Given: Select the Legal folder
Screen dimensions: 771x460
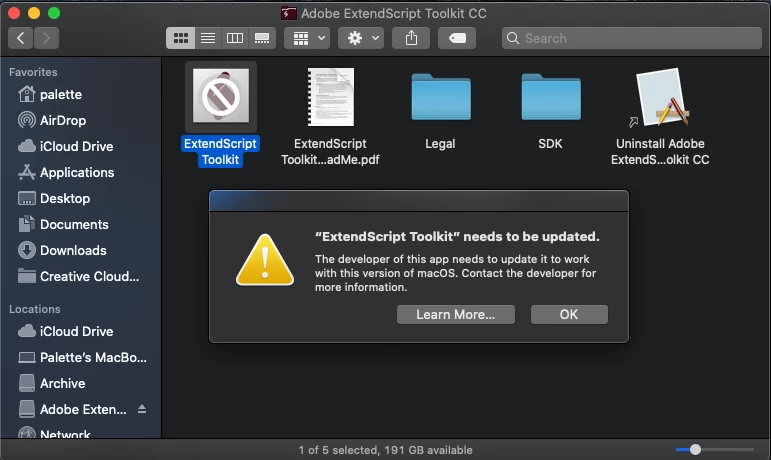Looking at the screenshot, I should [441, 97].
